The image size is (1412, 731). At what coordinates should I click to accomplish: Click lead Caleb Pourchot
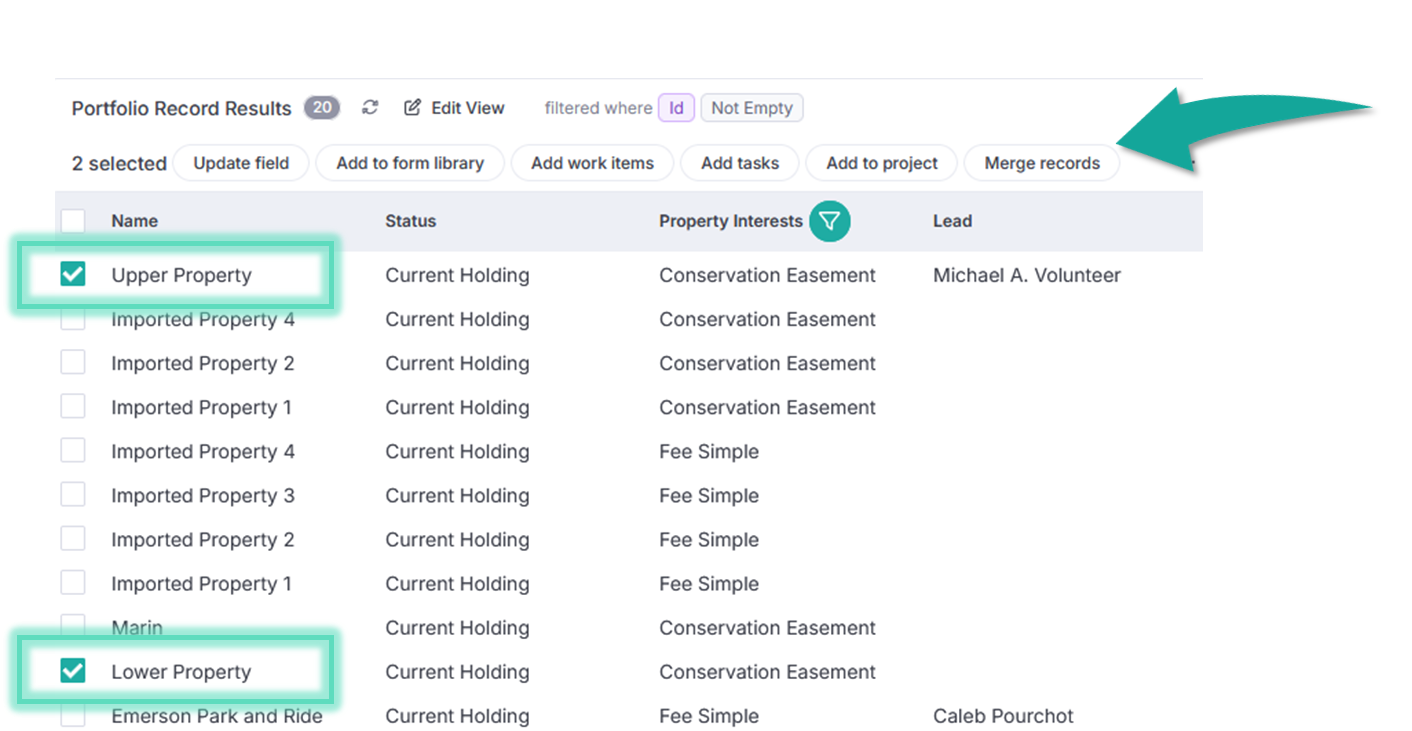(1003, 716)
